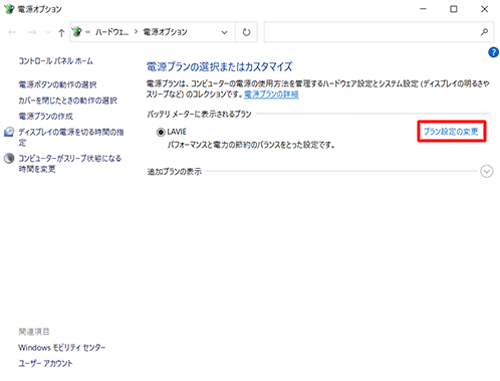Click the sleep time moon icon

(x=9, y=158)
